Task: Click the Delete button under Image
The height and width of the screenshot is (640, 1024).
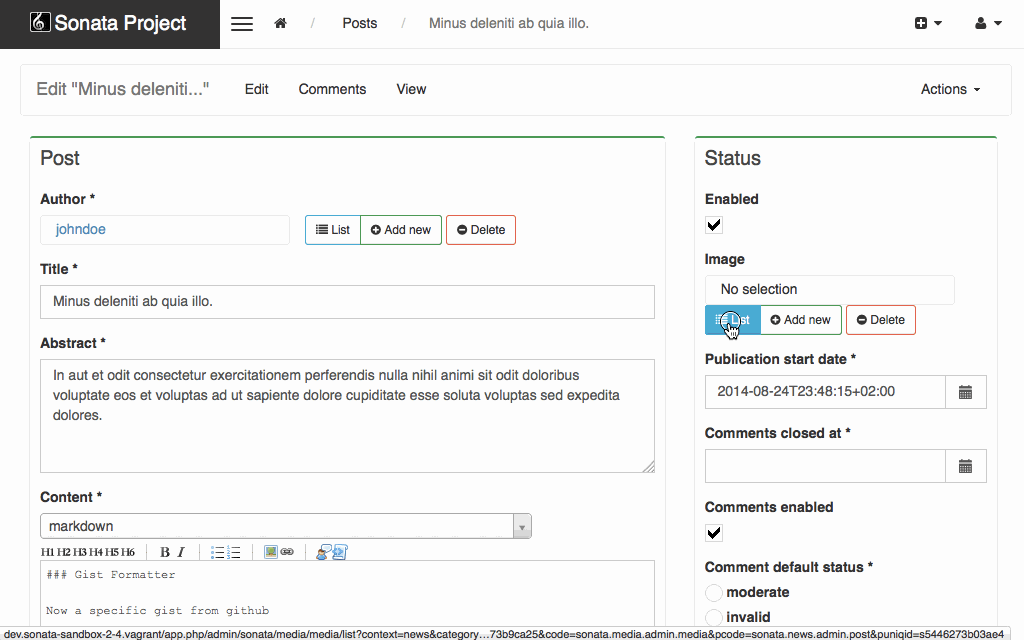Action: [880, 320]
